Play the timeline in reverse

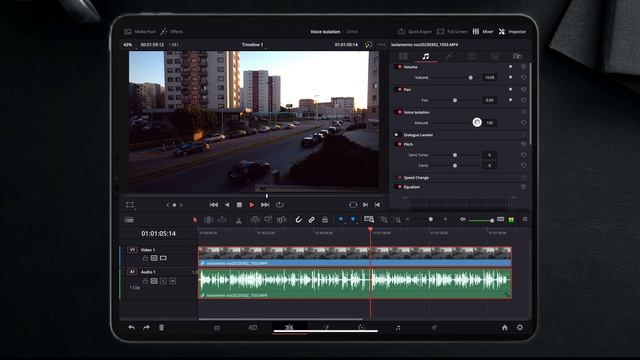[x=227, y=204]
